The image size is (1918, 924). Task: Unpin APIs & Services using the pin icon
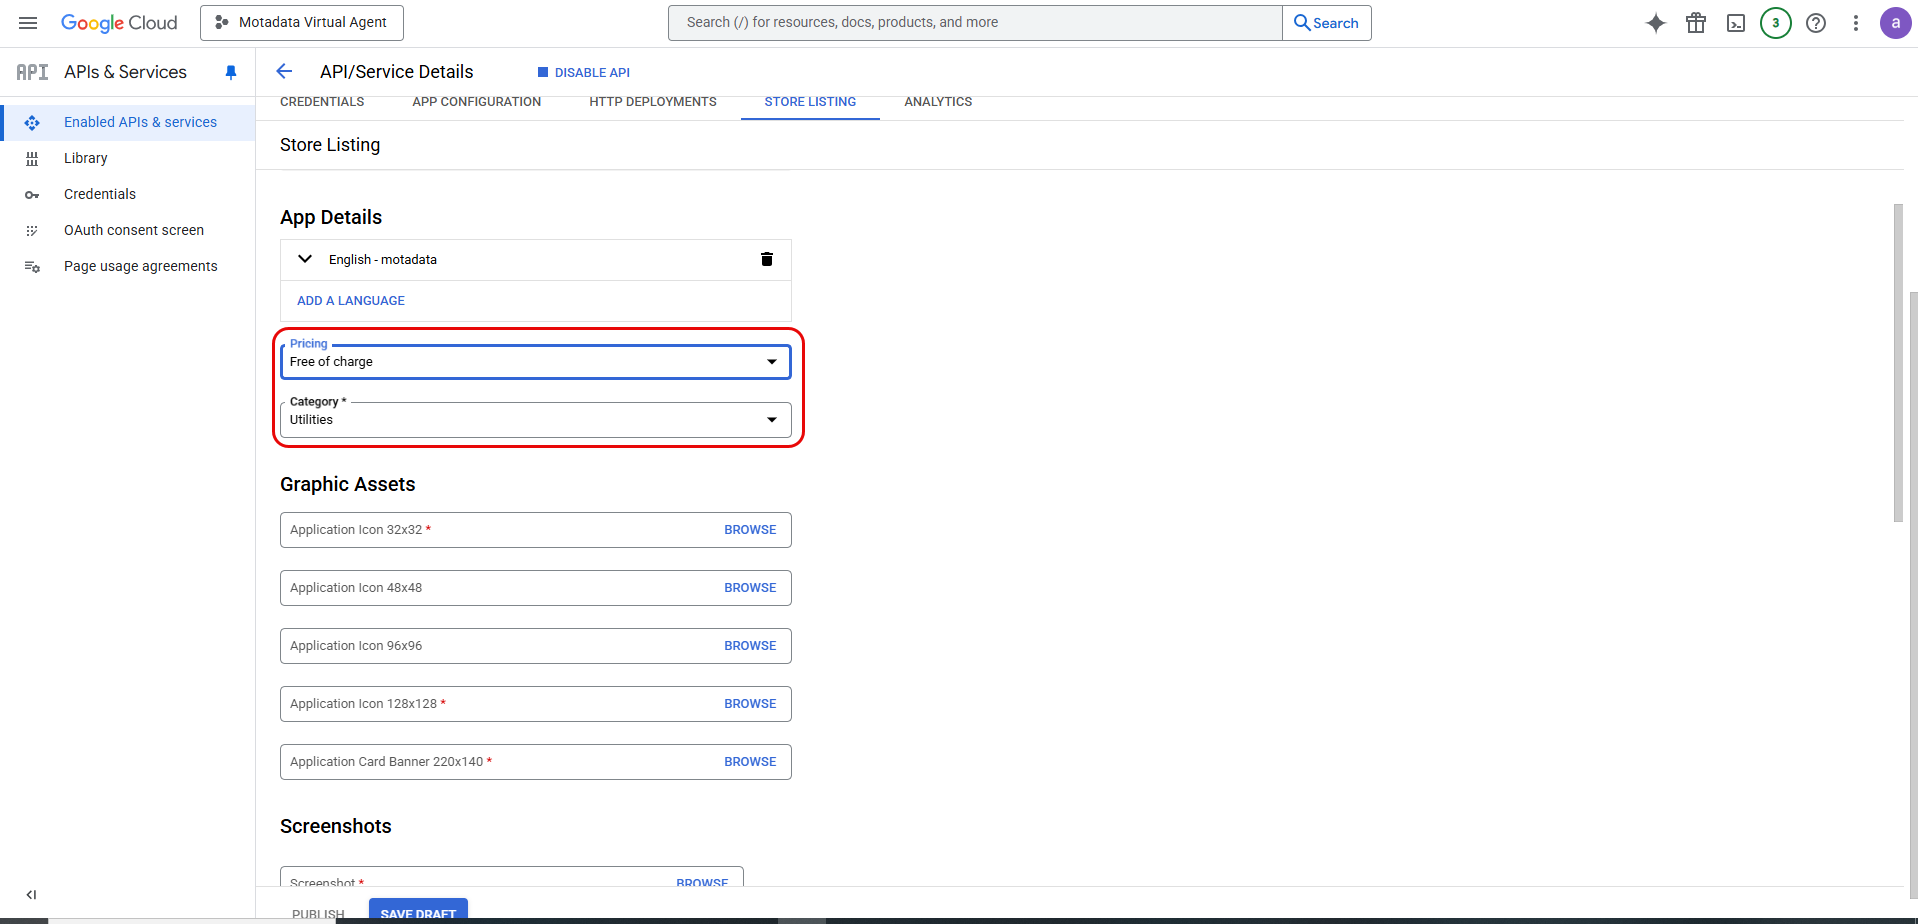(x=231, y=71)
